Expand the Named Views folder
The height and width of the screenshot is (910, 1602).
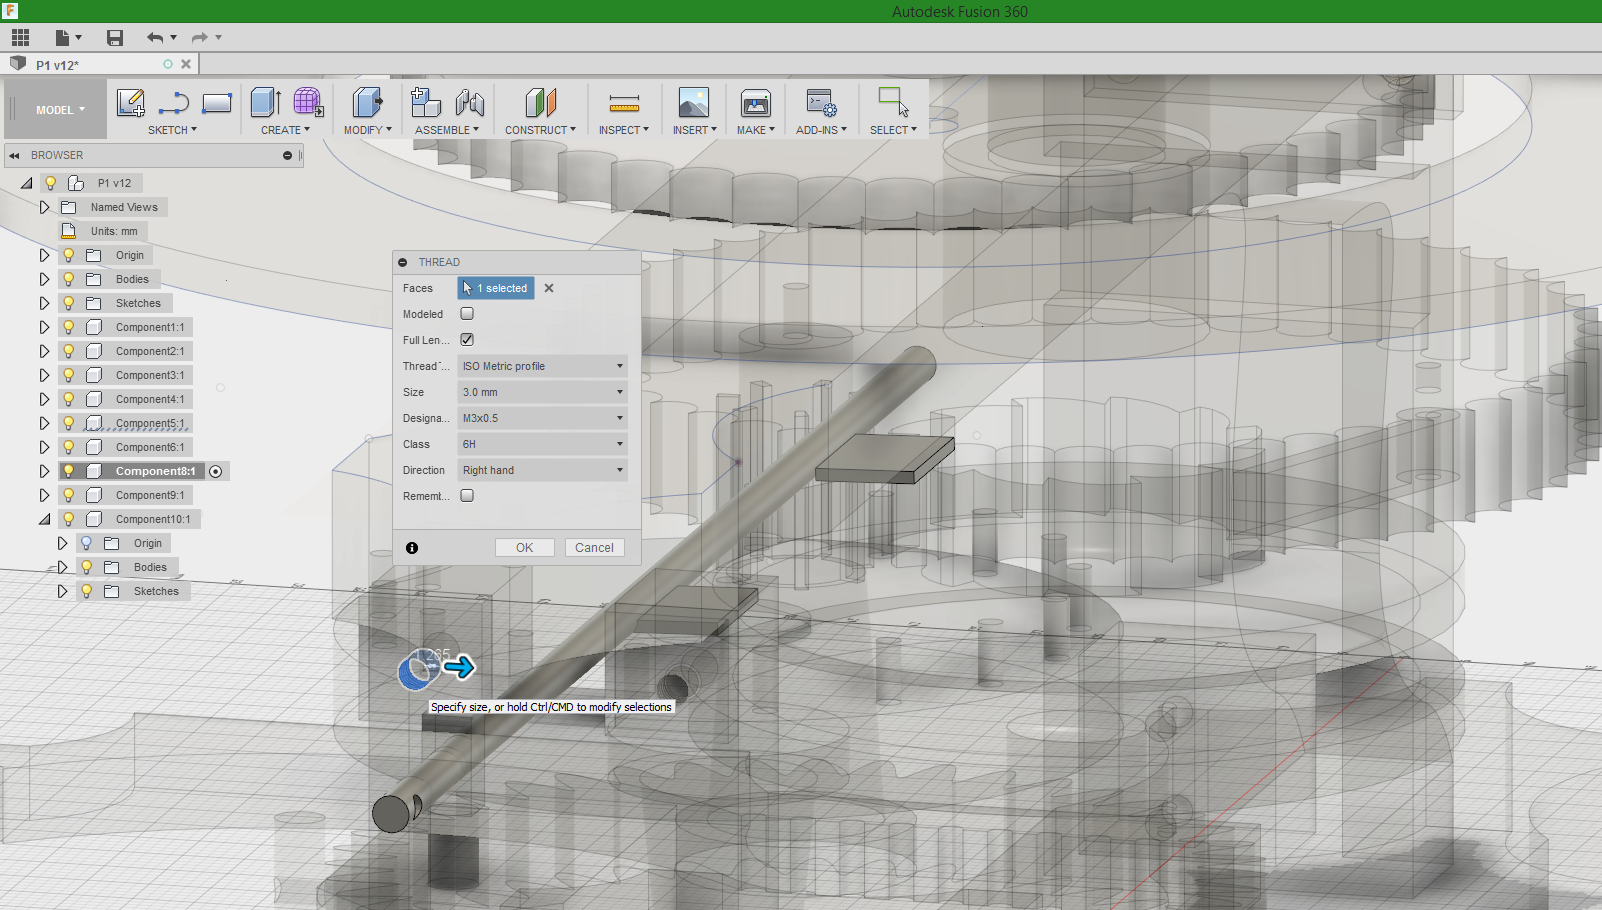(44, 207)
